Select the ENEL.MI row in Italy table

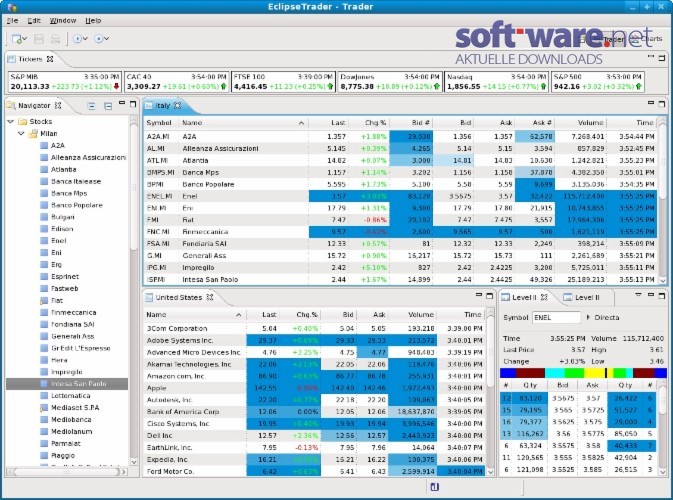(400, 196)
